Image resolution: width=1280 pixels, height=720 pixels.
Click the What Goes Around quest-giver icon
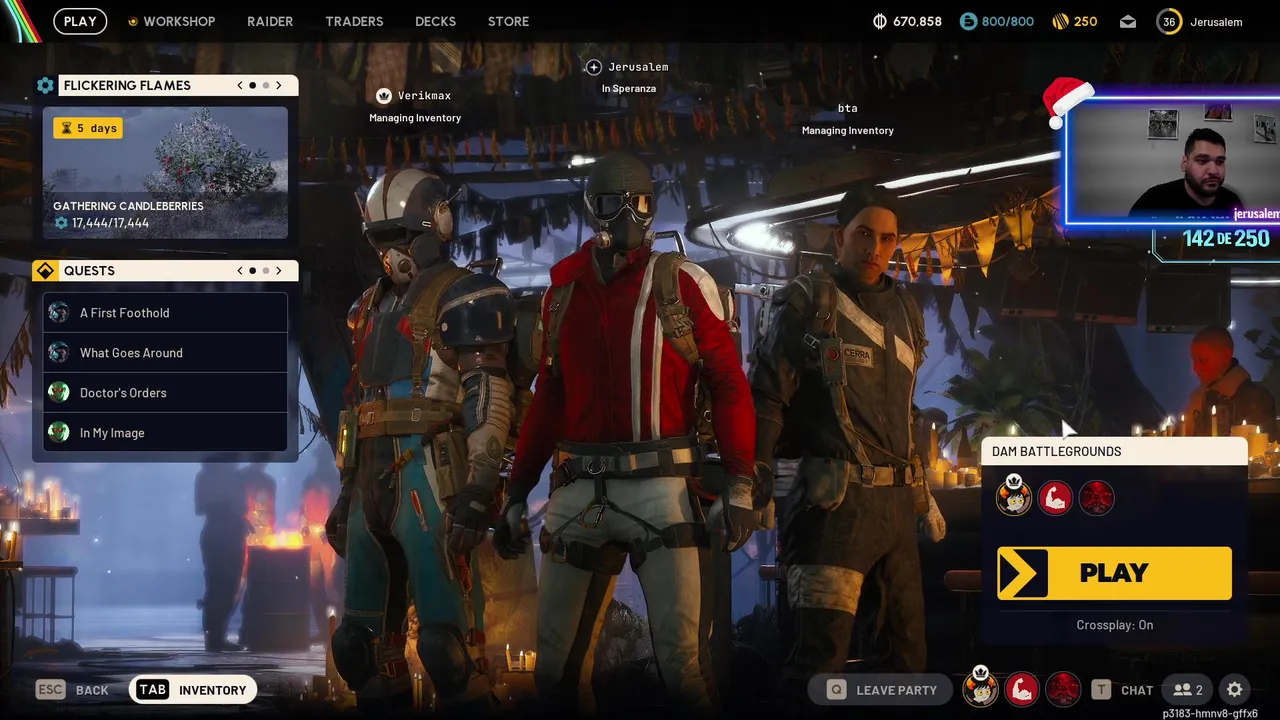tap(59, 353)
